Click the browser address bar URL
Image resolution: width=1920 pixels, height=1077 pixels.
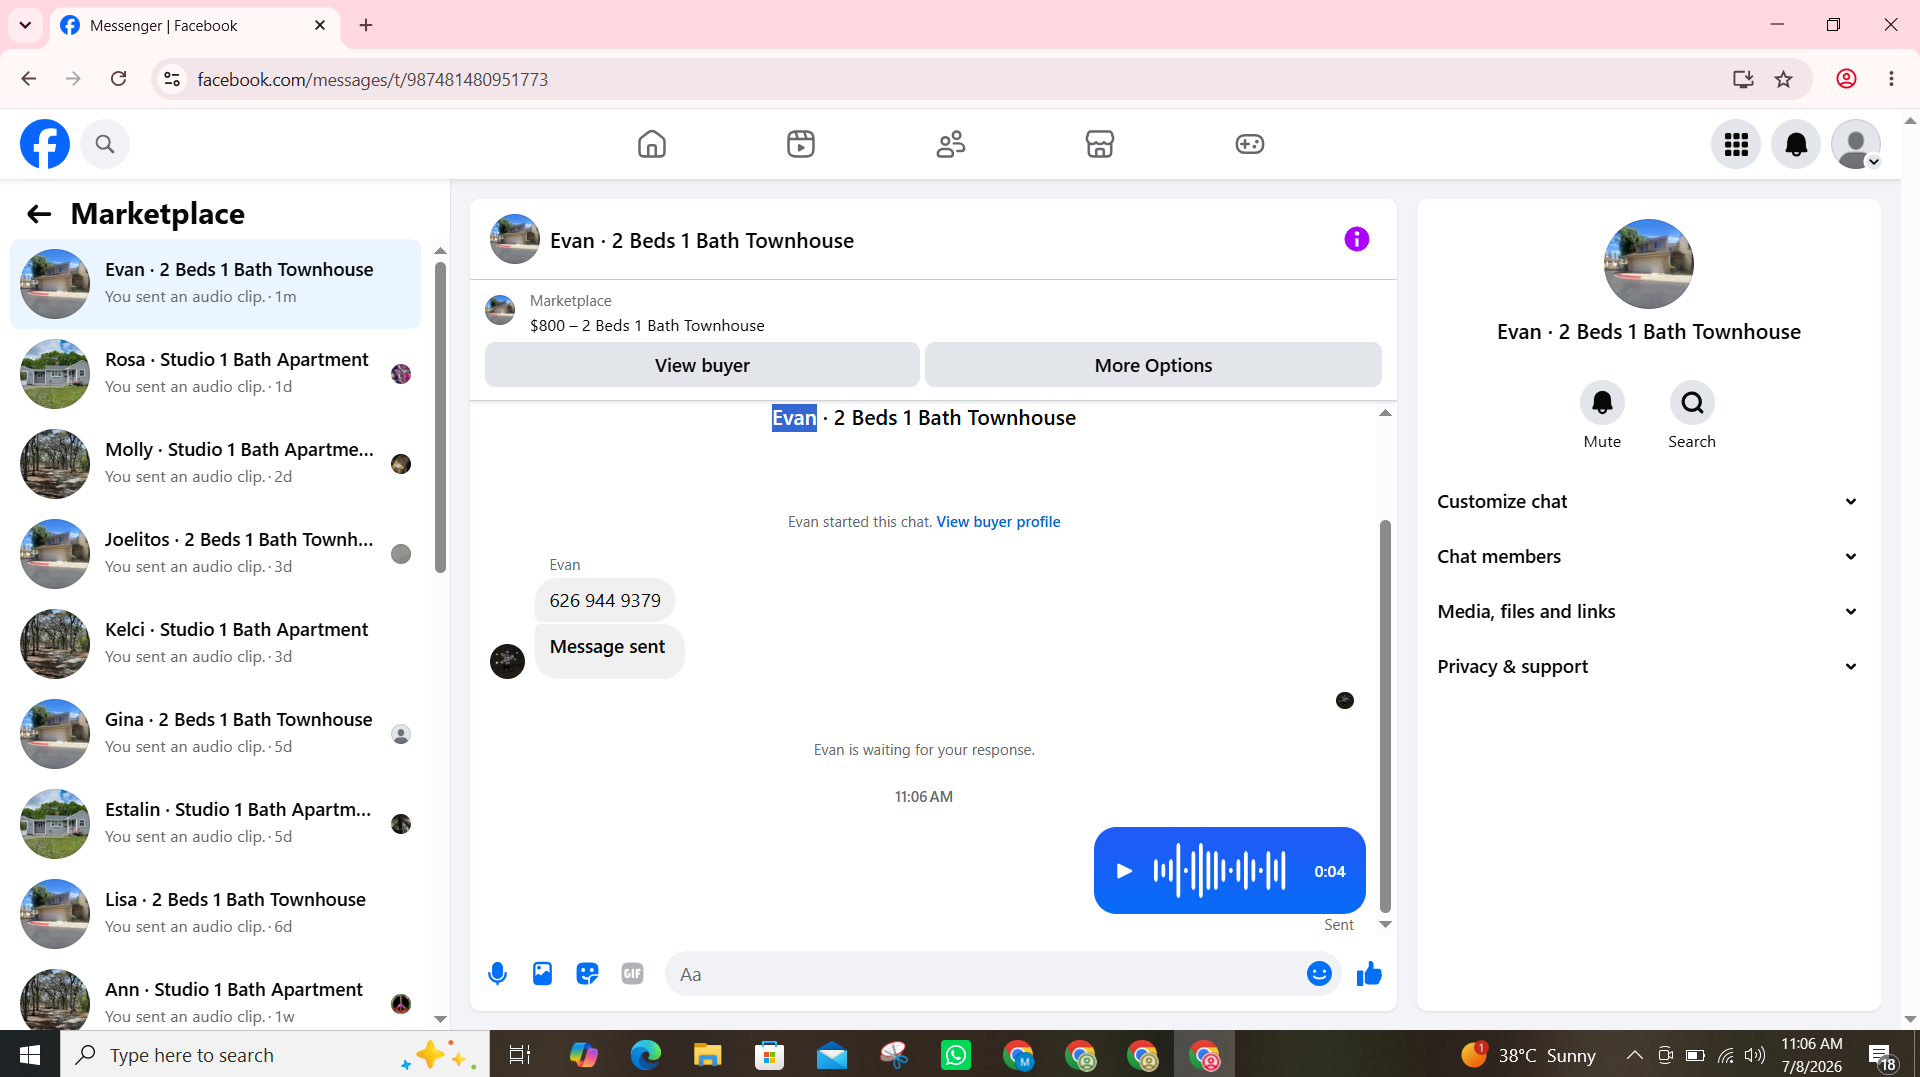tap(373, 79)
